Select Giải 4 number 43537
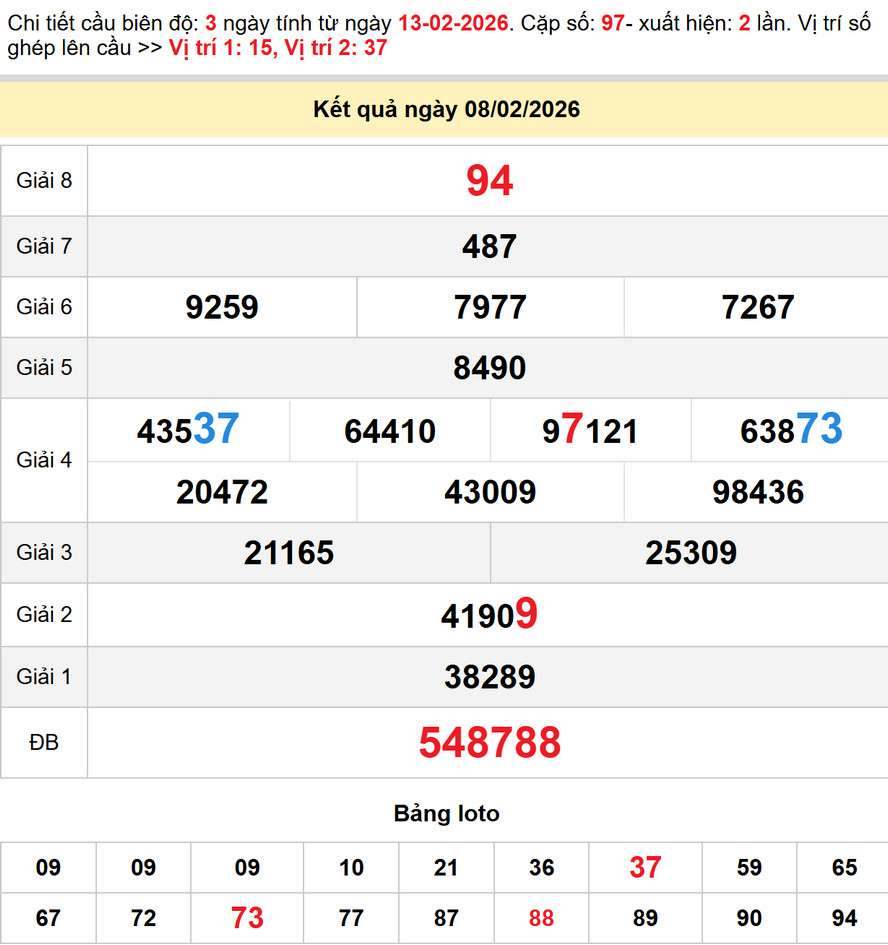888x945 pixels. [188, 430]
